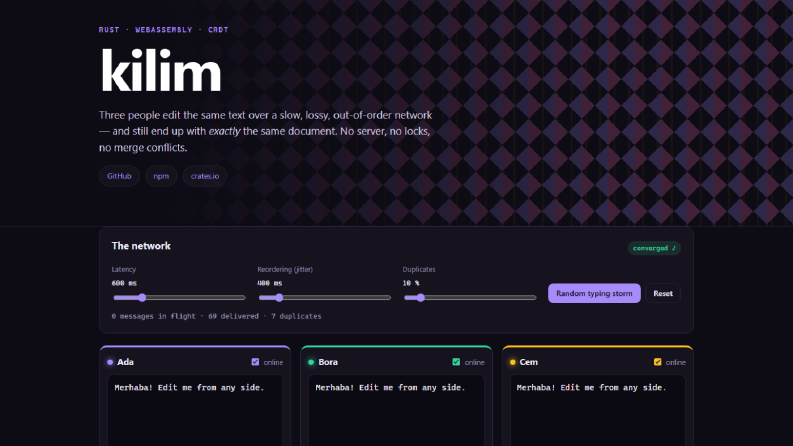793x446 pixels.
Task: Adjust the Latency slider
Action: point(180,298)
